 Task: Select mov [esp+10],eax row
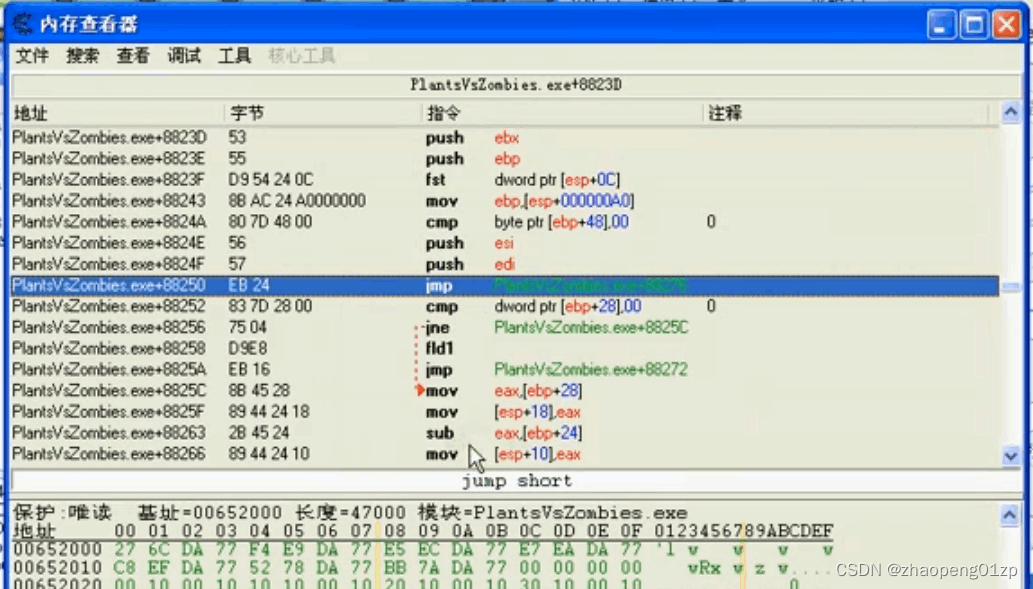tap(505, 454)
